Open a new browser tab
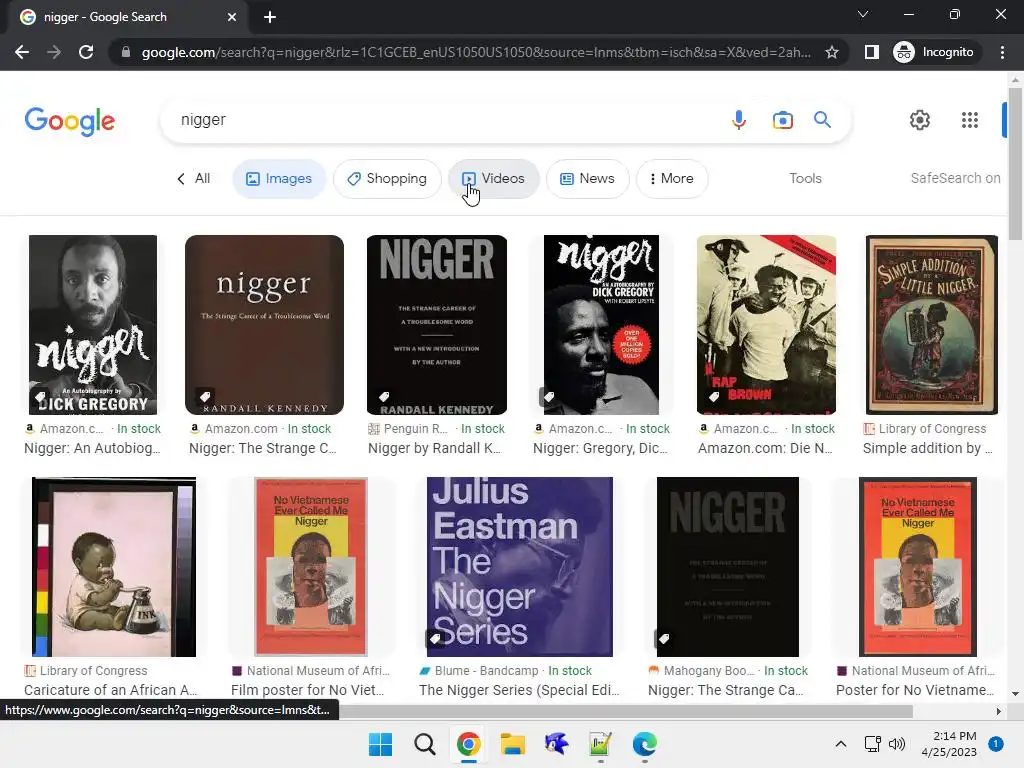The height and width of the screenshot is (768, 1024). tap(270, 17)
